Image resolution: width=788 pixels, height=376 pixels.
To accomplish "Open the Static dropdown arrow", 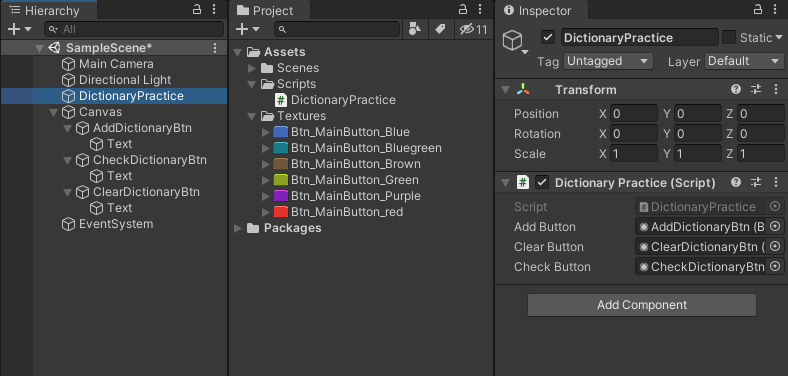I will (779, 37).
